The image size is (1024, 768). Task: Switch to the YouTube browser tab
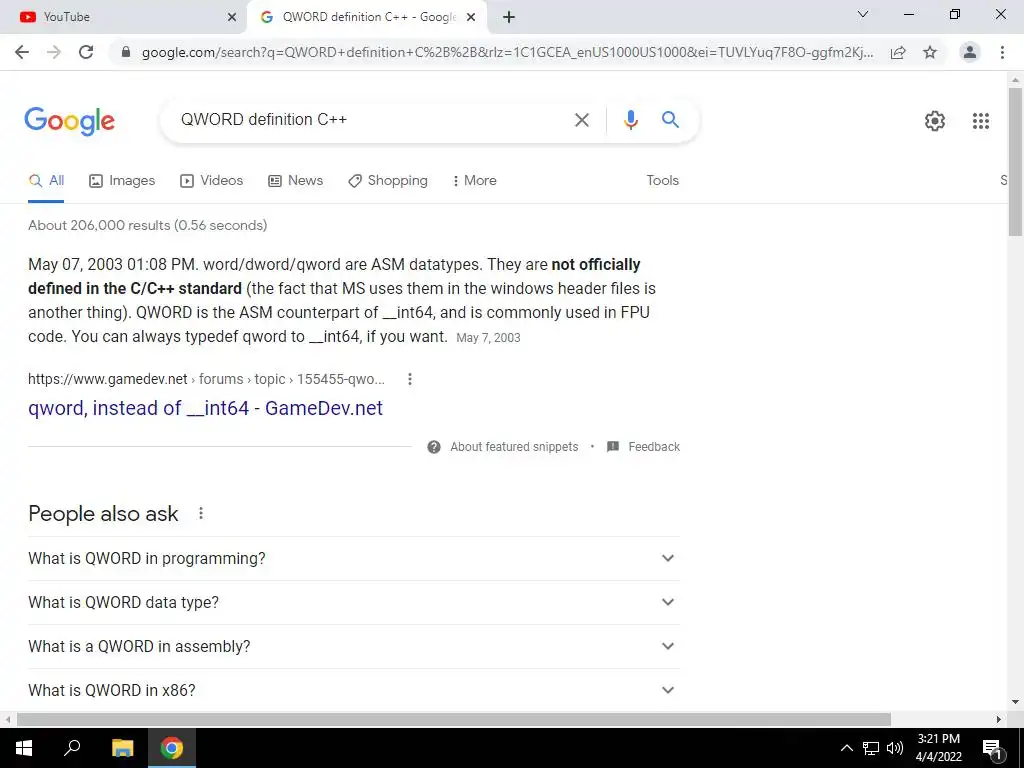click(x=124, y=17)
